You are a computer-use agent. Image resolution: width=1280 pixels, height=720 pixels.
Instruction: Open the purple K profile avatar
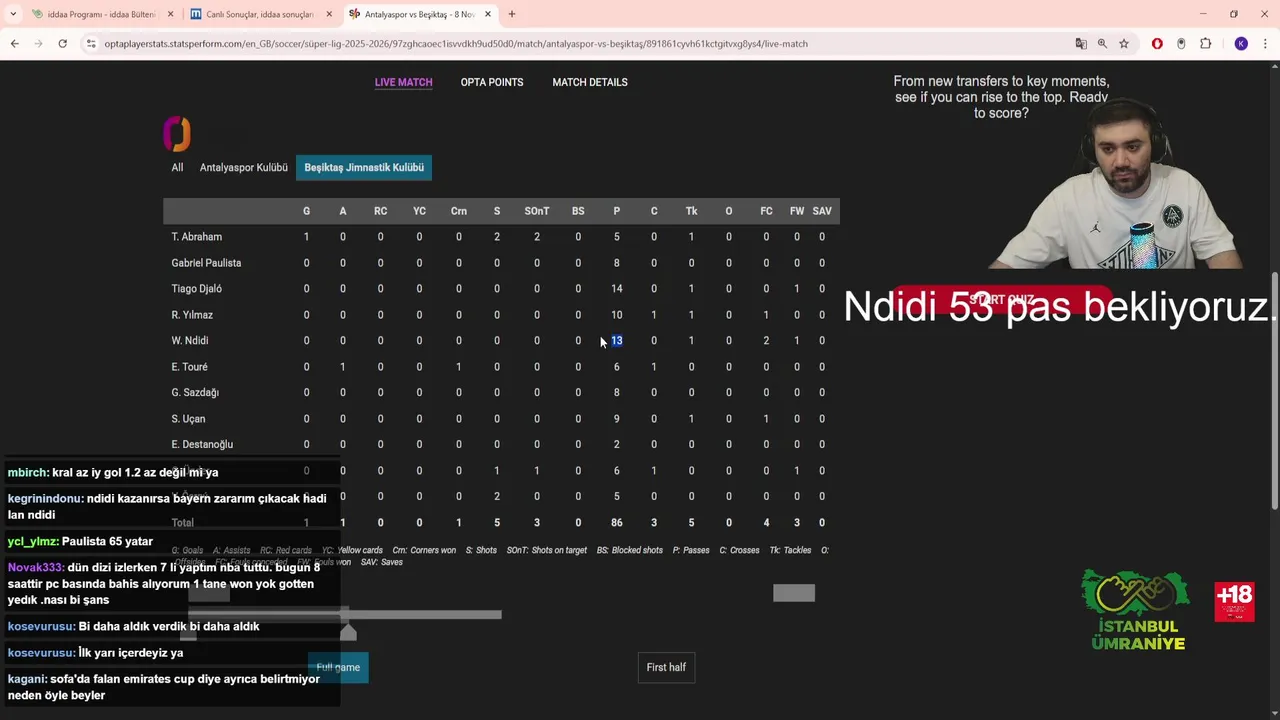(x=1241, y=44)
